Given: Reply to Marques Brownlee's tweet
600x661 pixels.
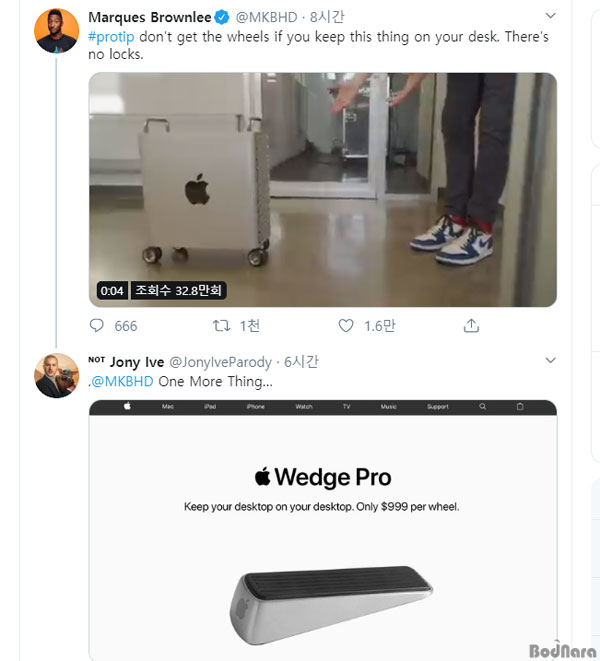Looking at the screenshot, I should (x=97, y=326).
